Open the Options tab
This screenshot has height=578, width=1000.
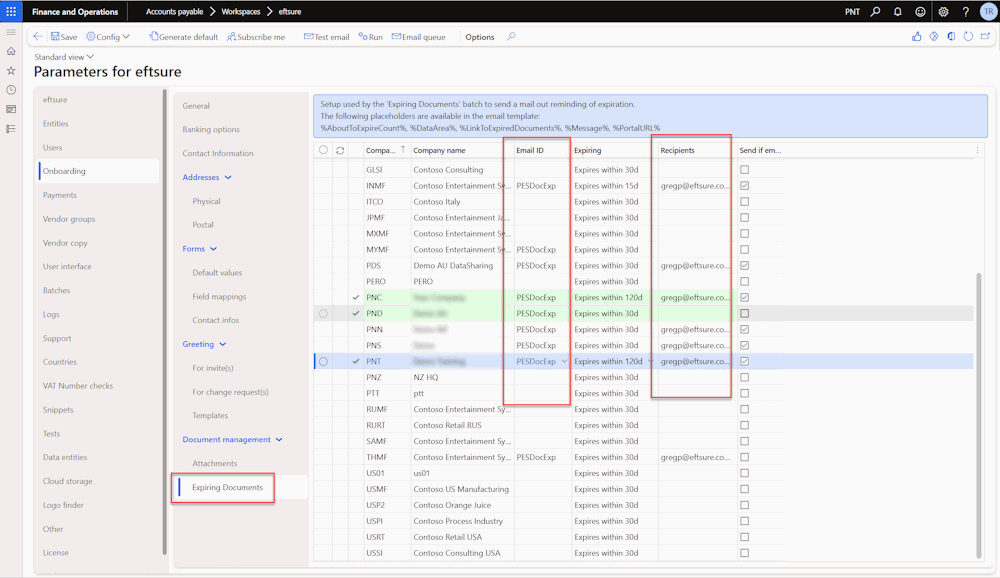(480, 37)
